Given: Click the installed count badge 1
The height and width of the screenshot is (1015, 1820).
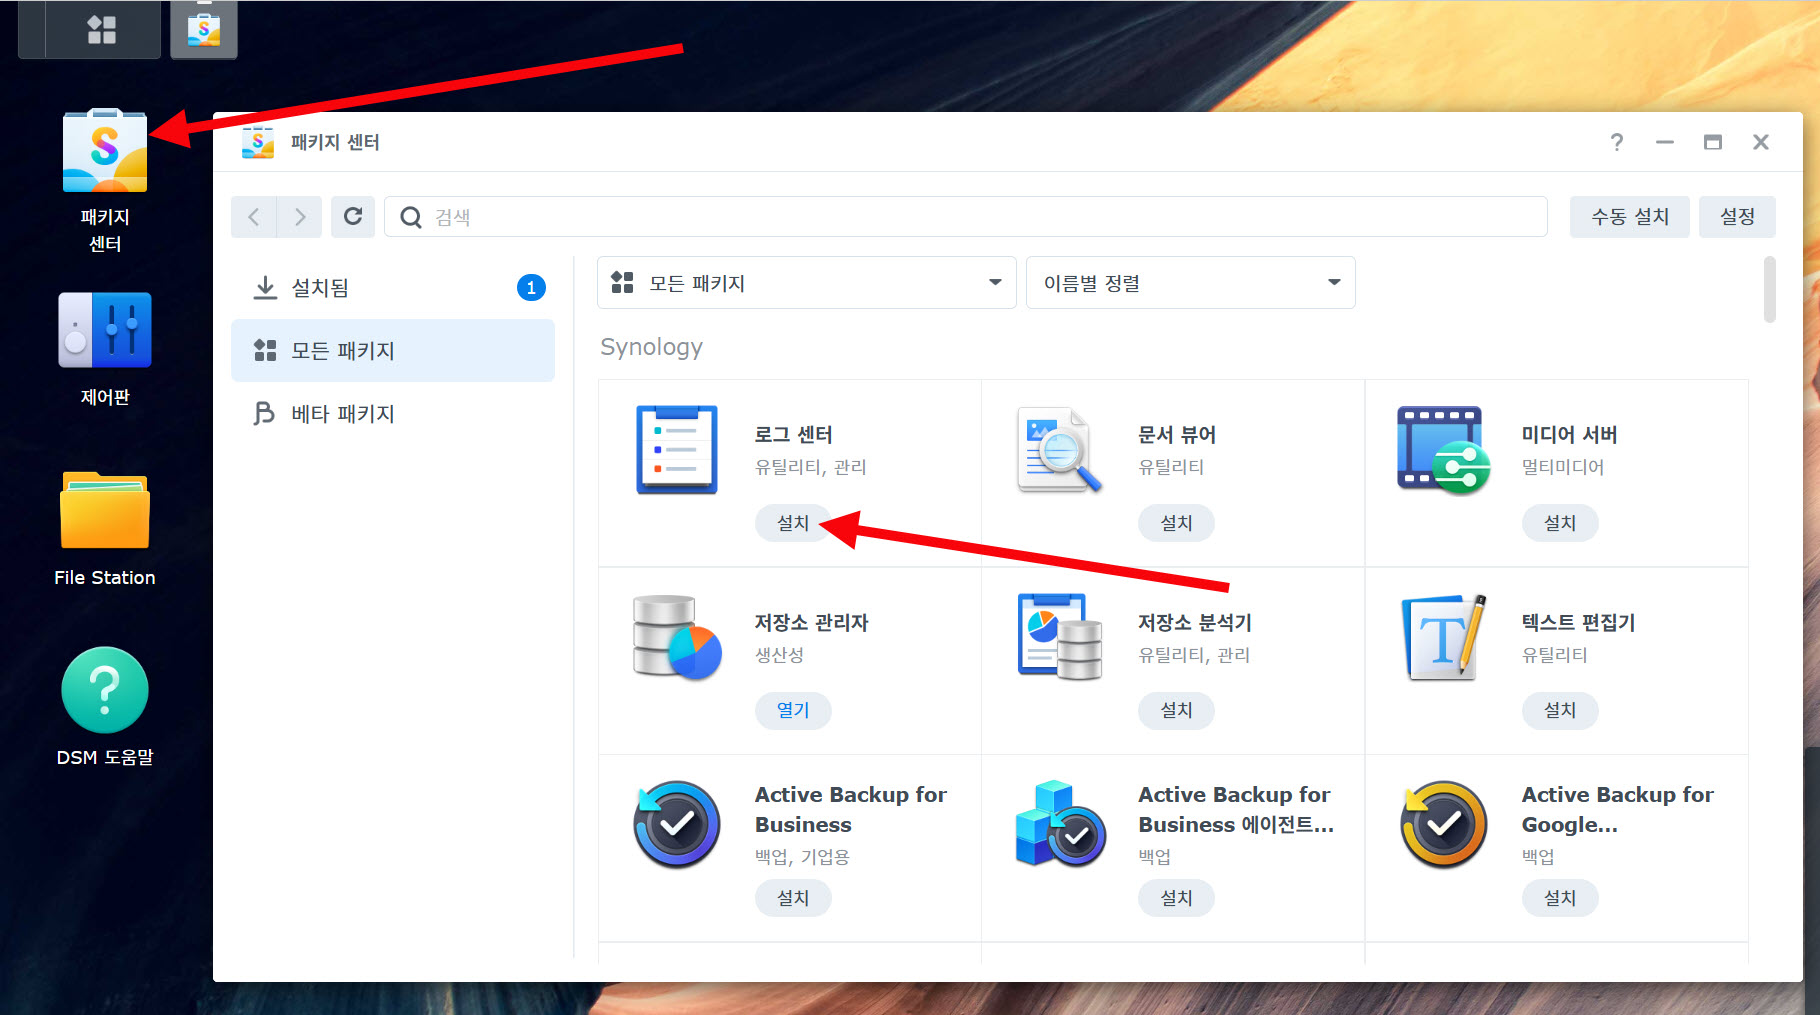Looking at the screenshot, I should [x=531, y=288].
